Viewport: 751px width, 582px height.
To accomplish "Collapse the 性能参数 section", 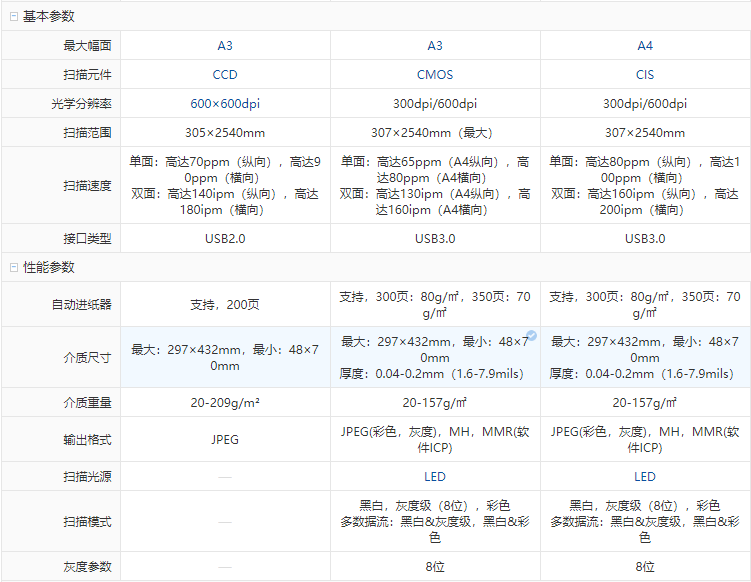I will pyautogui.click(x=14, y=267).
